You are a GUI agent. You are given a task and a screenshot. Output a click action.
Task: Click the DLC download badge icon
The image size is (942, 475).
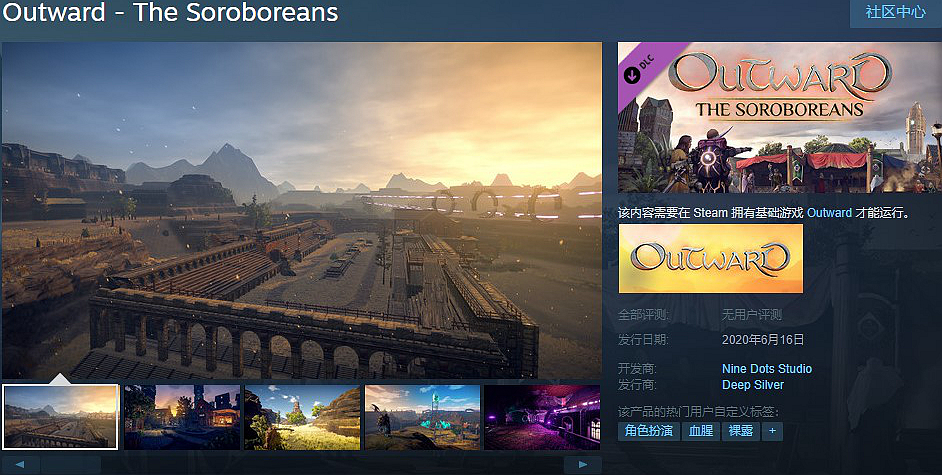[631, 75]
